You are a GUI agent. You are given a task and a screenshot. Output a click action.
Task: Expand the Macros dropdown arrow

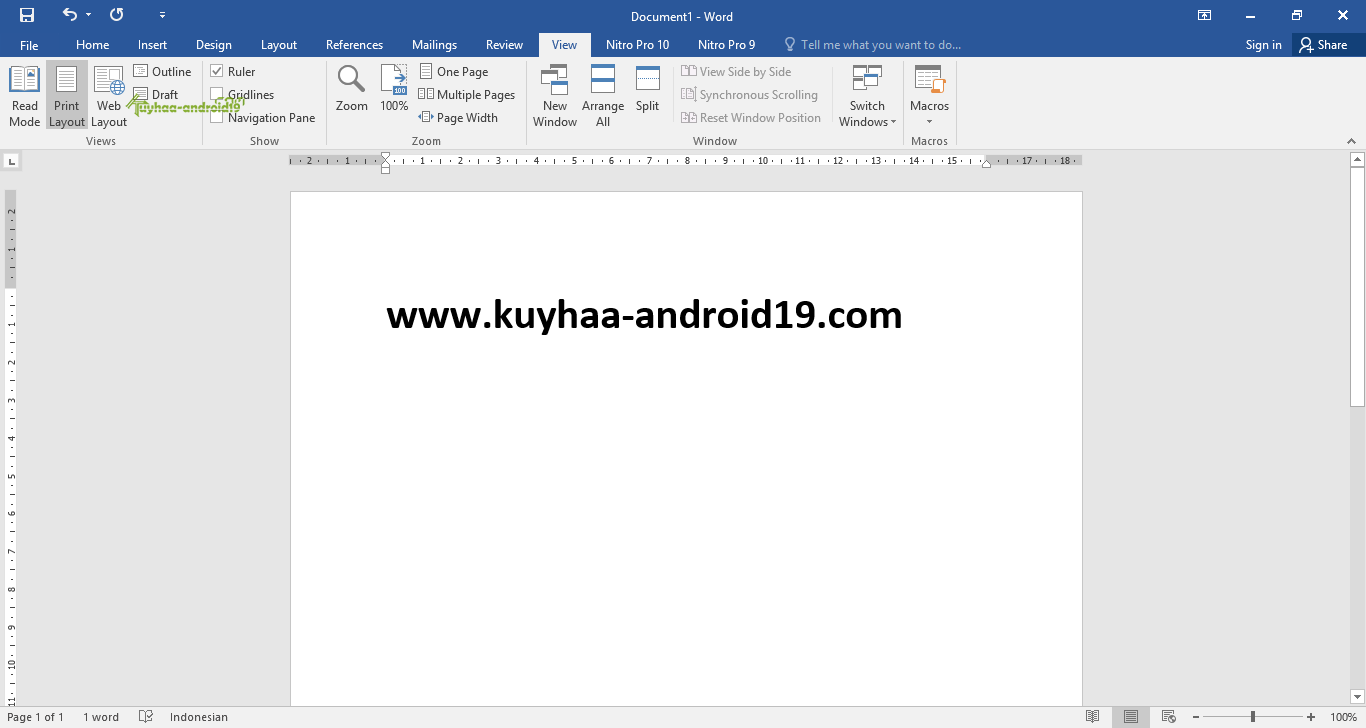point(929,122)
